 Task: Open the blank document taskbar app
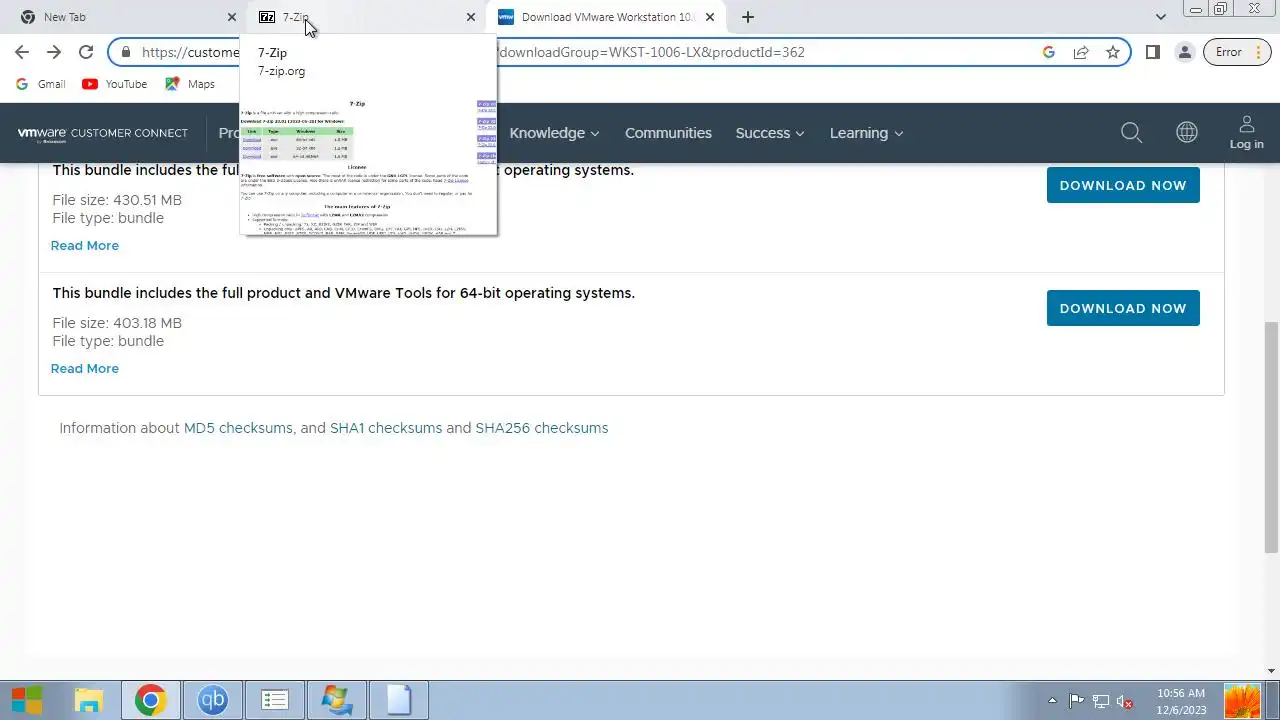pos(399,700)
